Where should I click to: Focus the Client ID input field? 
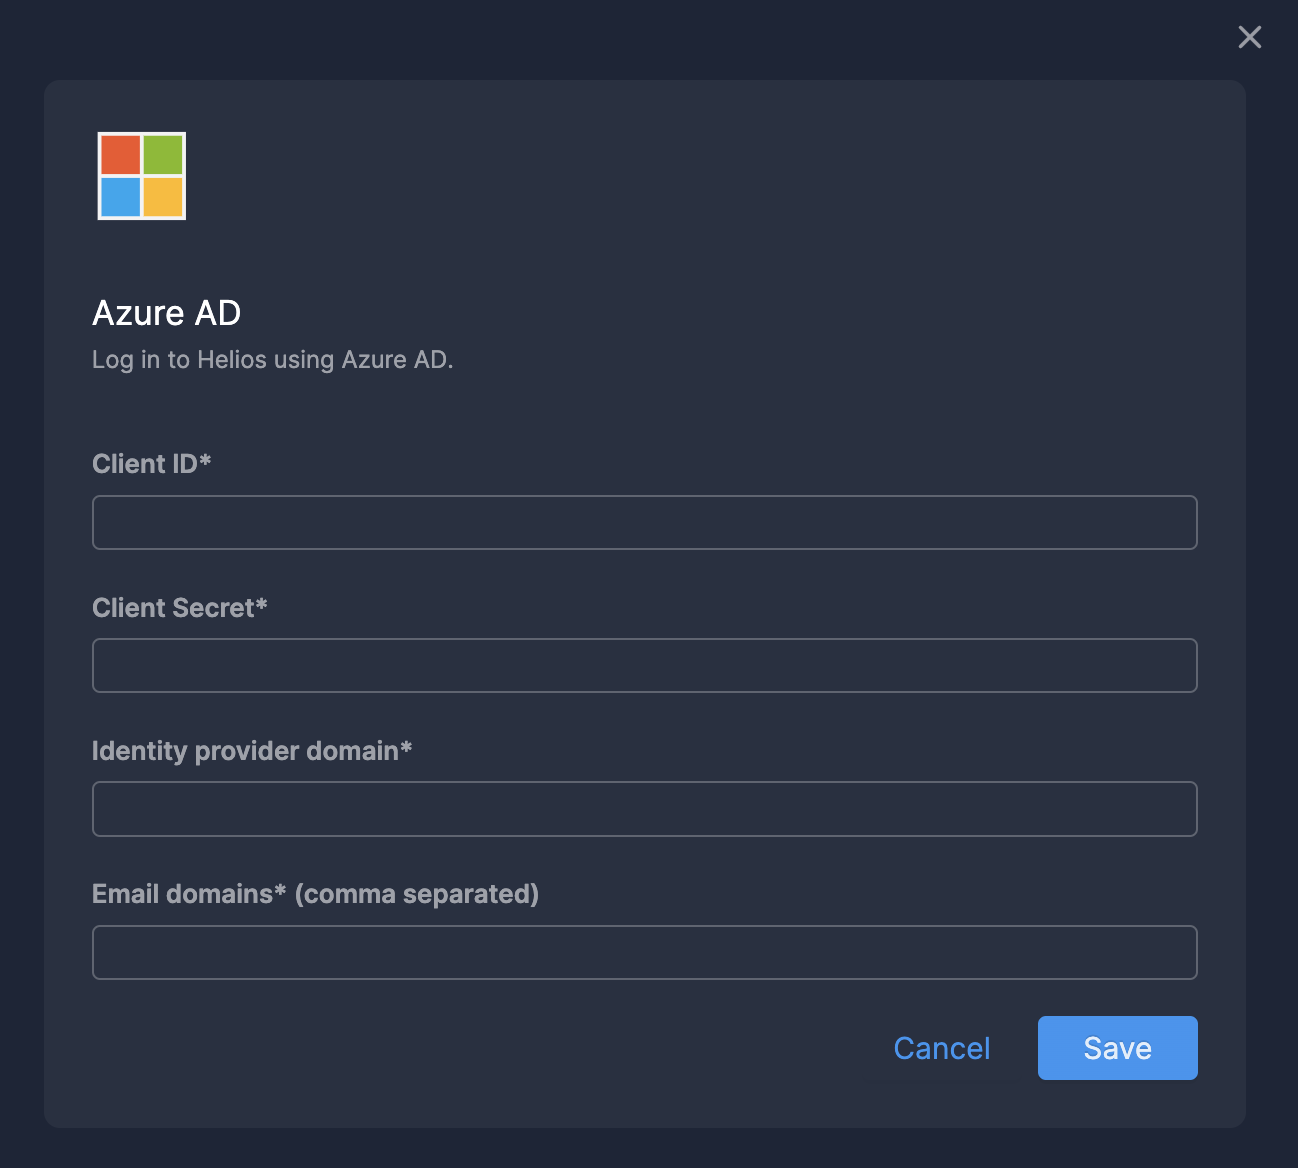(x=645, y=522)
